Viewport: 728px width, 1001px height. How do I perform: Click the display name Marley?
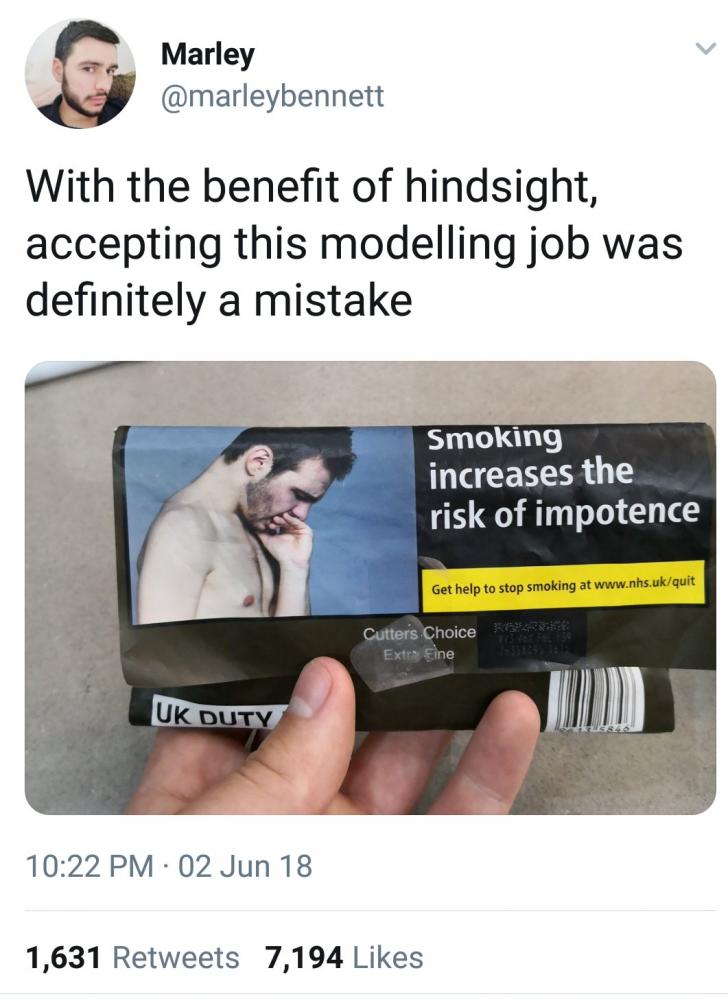pos(208,55)
